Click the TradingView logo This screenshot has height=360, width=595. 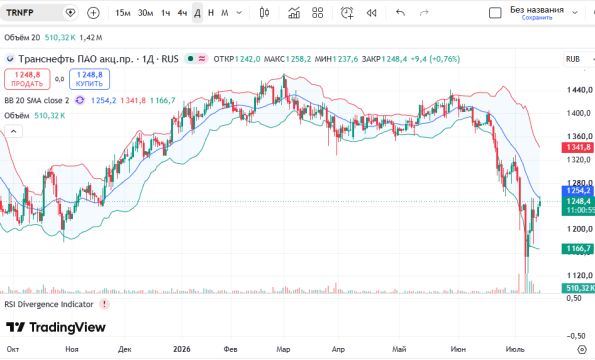pyautogui.click(x=55, y=327)
